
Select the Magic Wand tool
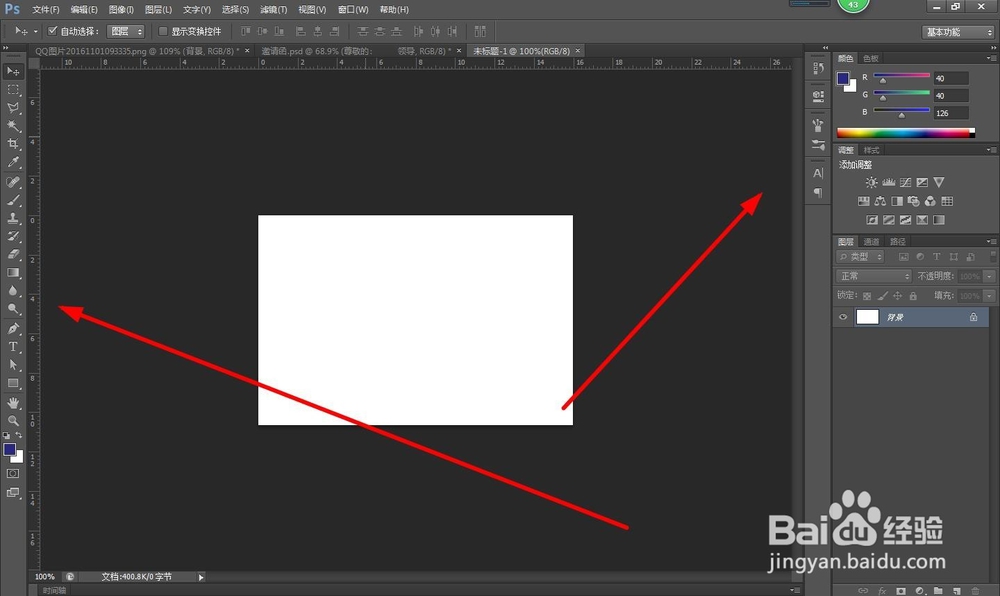[13, 126]
